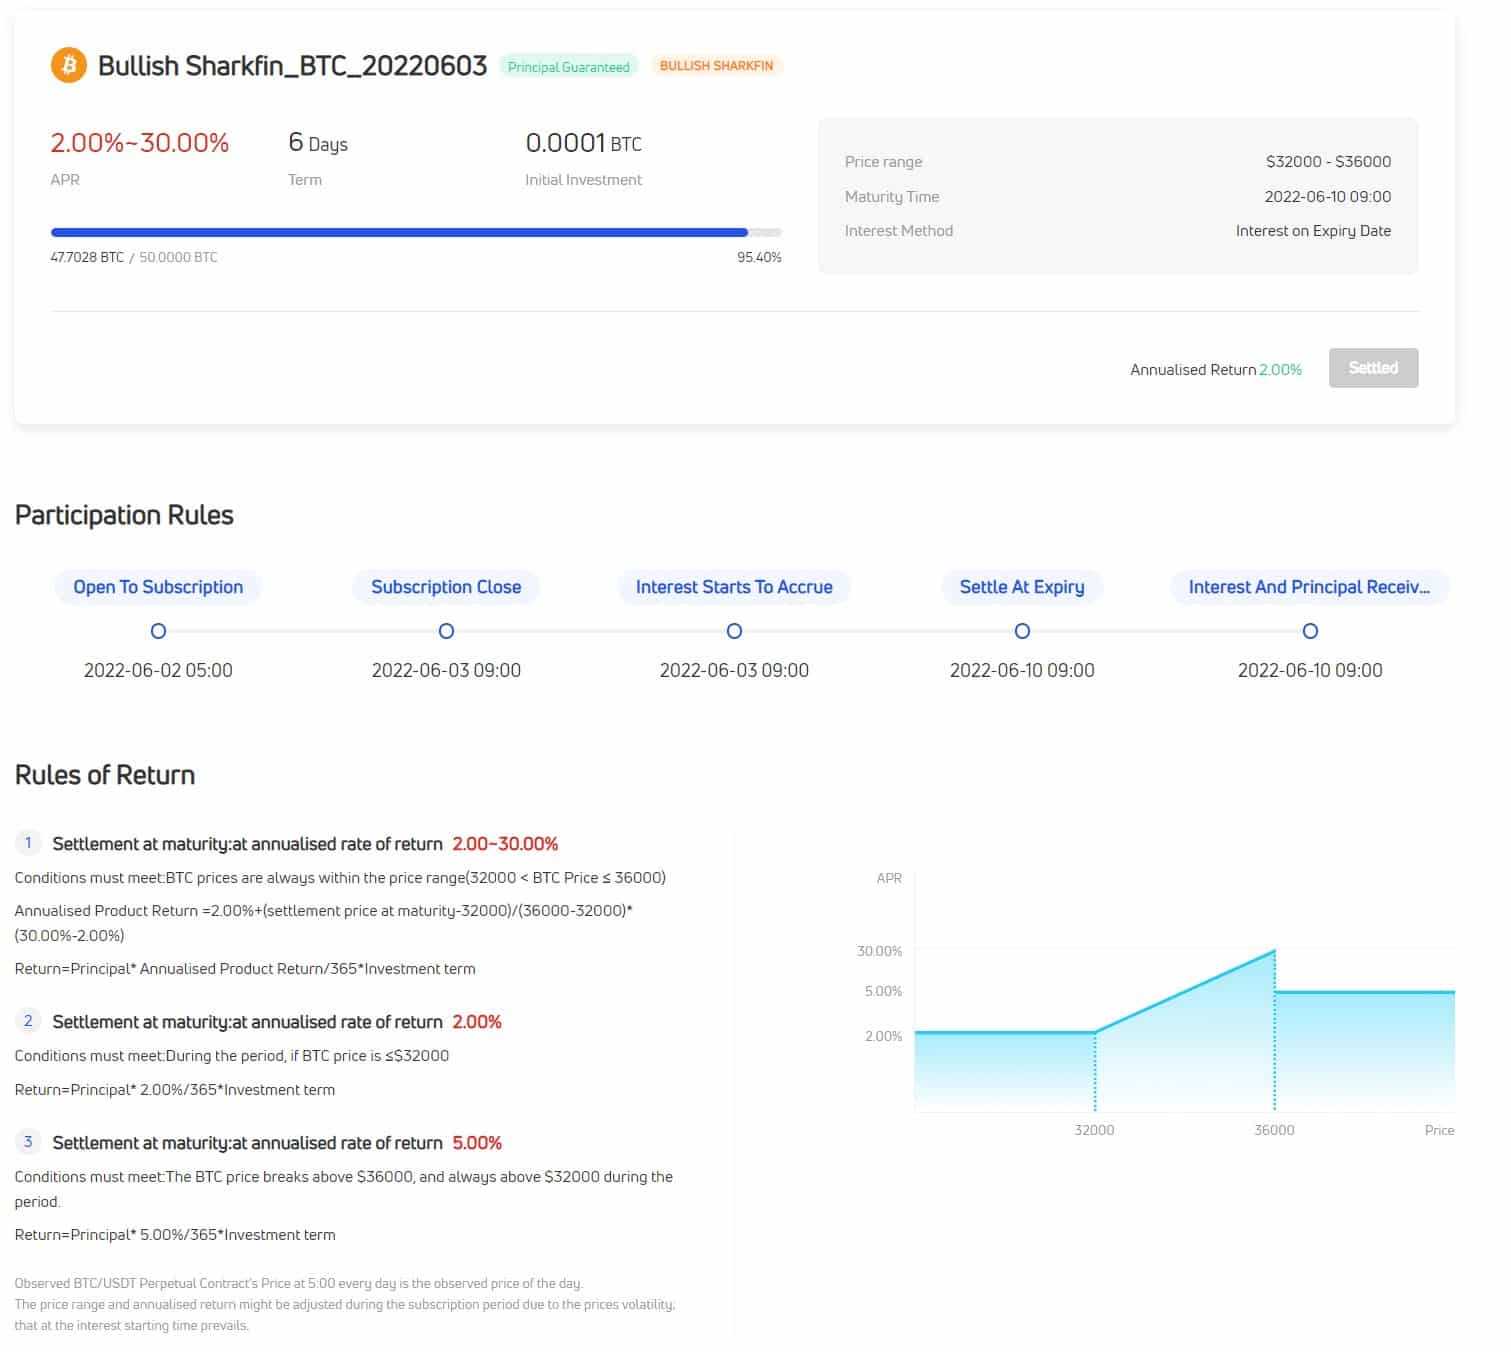Click the last timeline circle marker
Viewport: 1511px width, 1352px height.
pos(1310,631)
